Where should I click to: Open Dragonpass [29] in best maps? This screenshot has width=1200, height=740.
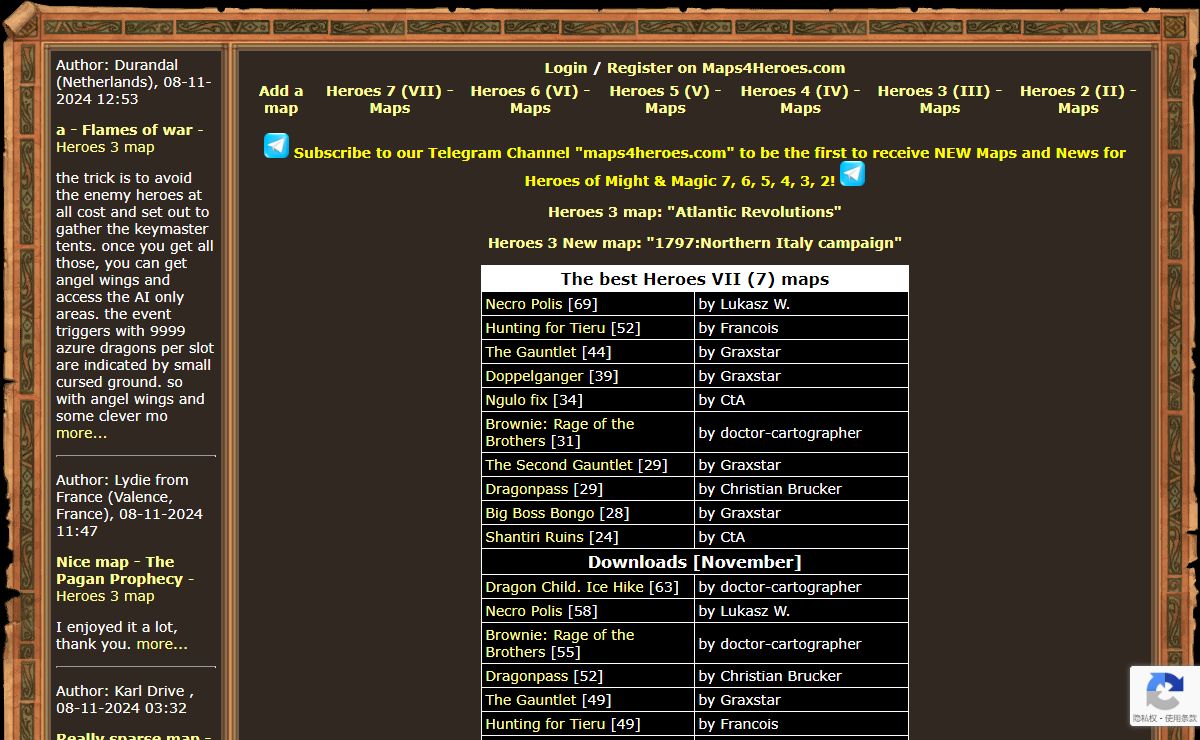(526, 489)
